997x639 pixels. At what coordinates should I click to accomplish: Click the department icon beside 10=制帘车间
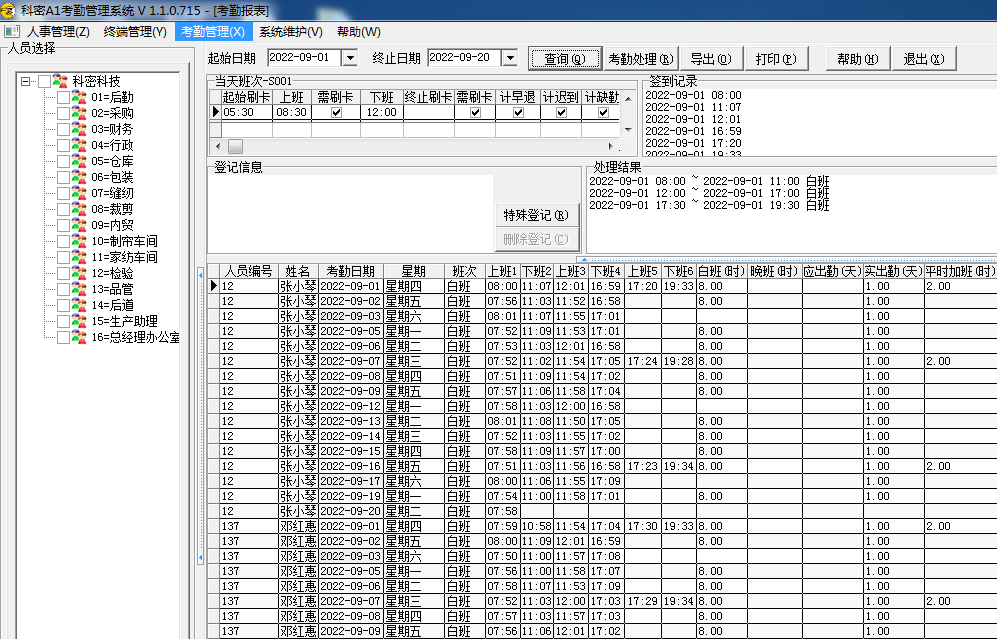(x=79, y=241)
